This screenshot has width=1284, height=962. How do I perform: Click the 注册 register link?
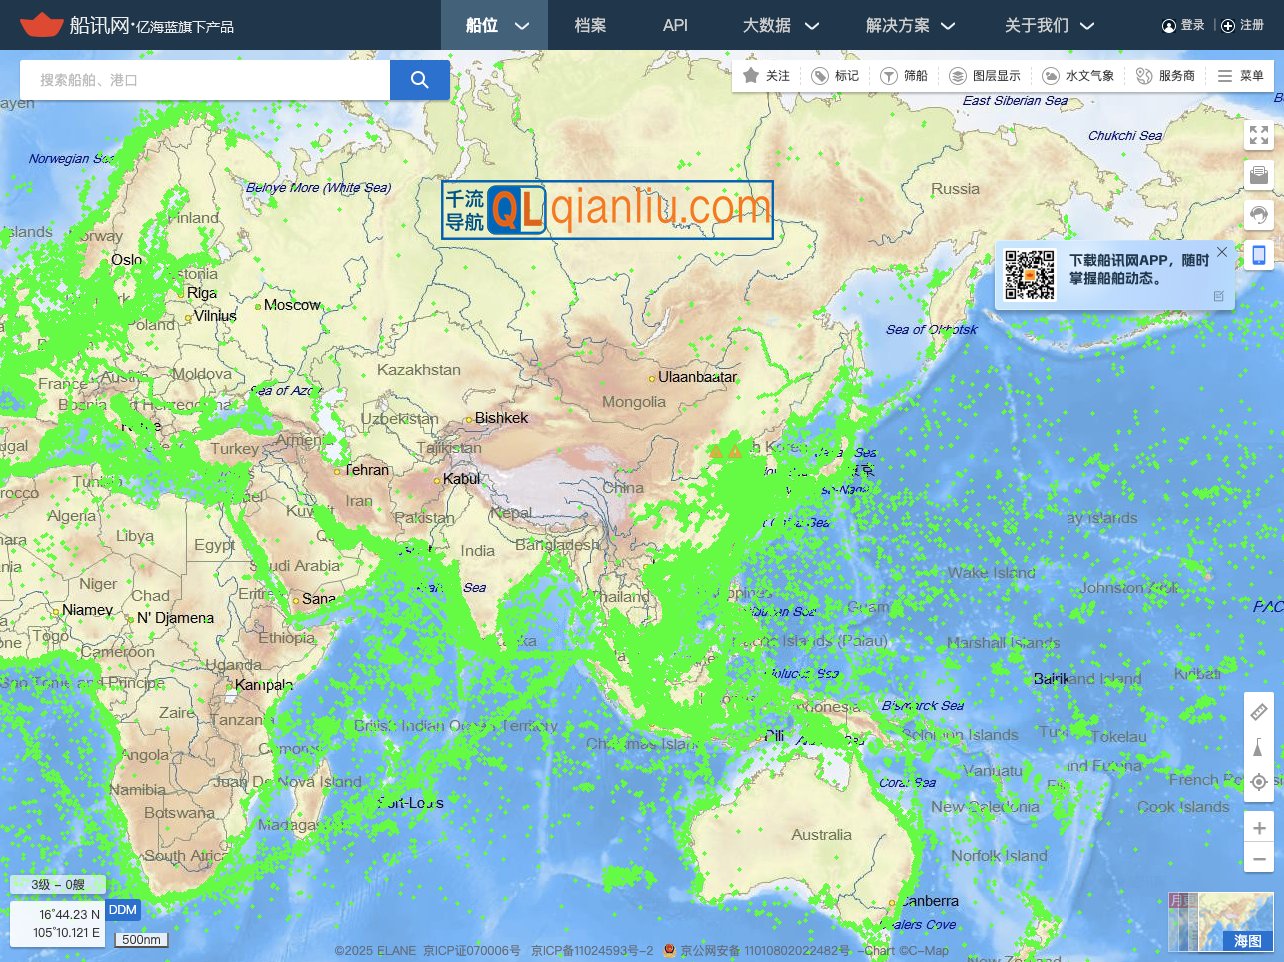1243,25
